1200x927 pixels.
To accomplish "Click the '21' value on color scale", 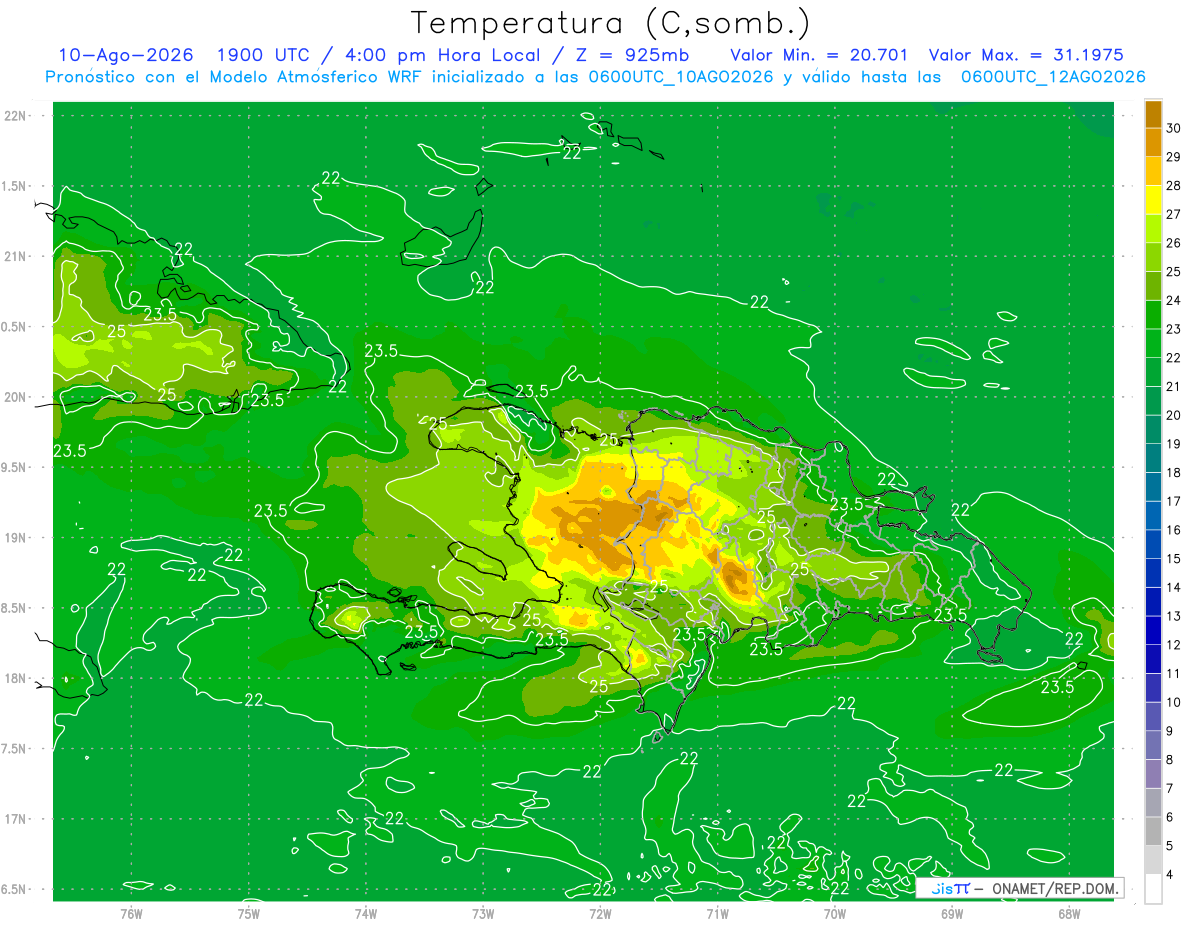I will point(1173,387).
